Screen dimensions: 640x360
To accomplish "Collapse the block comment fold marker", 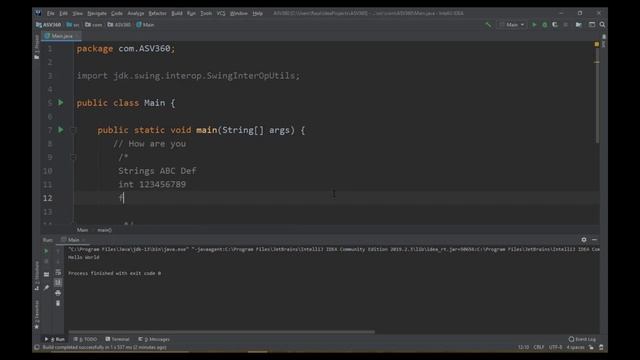I will point(74,157).
